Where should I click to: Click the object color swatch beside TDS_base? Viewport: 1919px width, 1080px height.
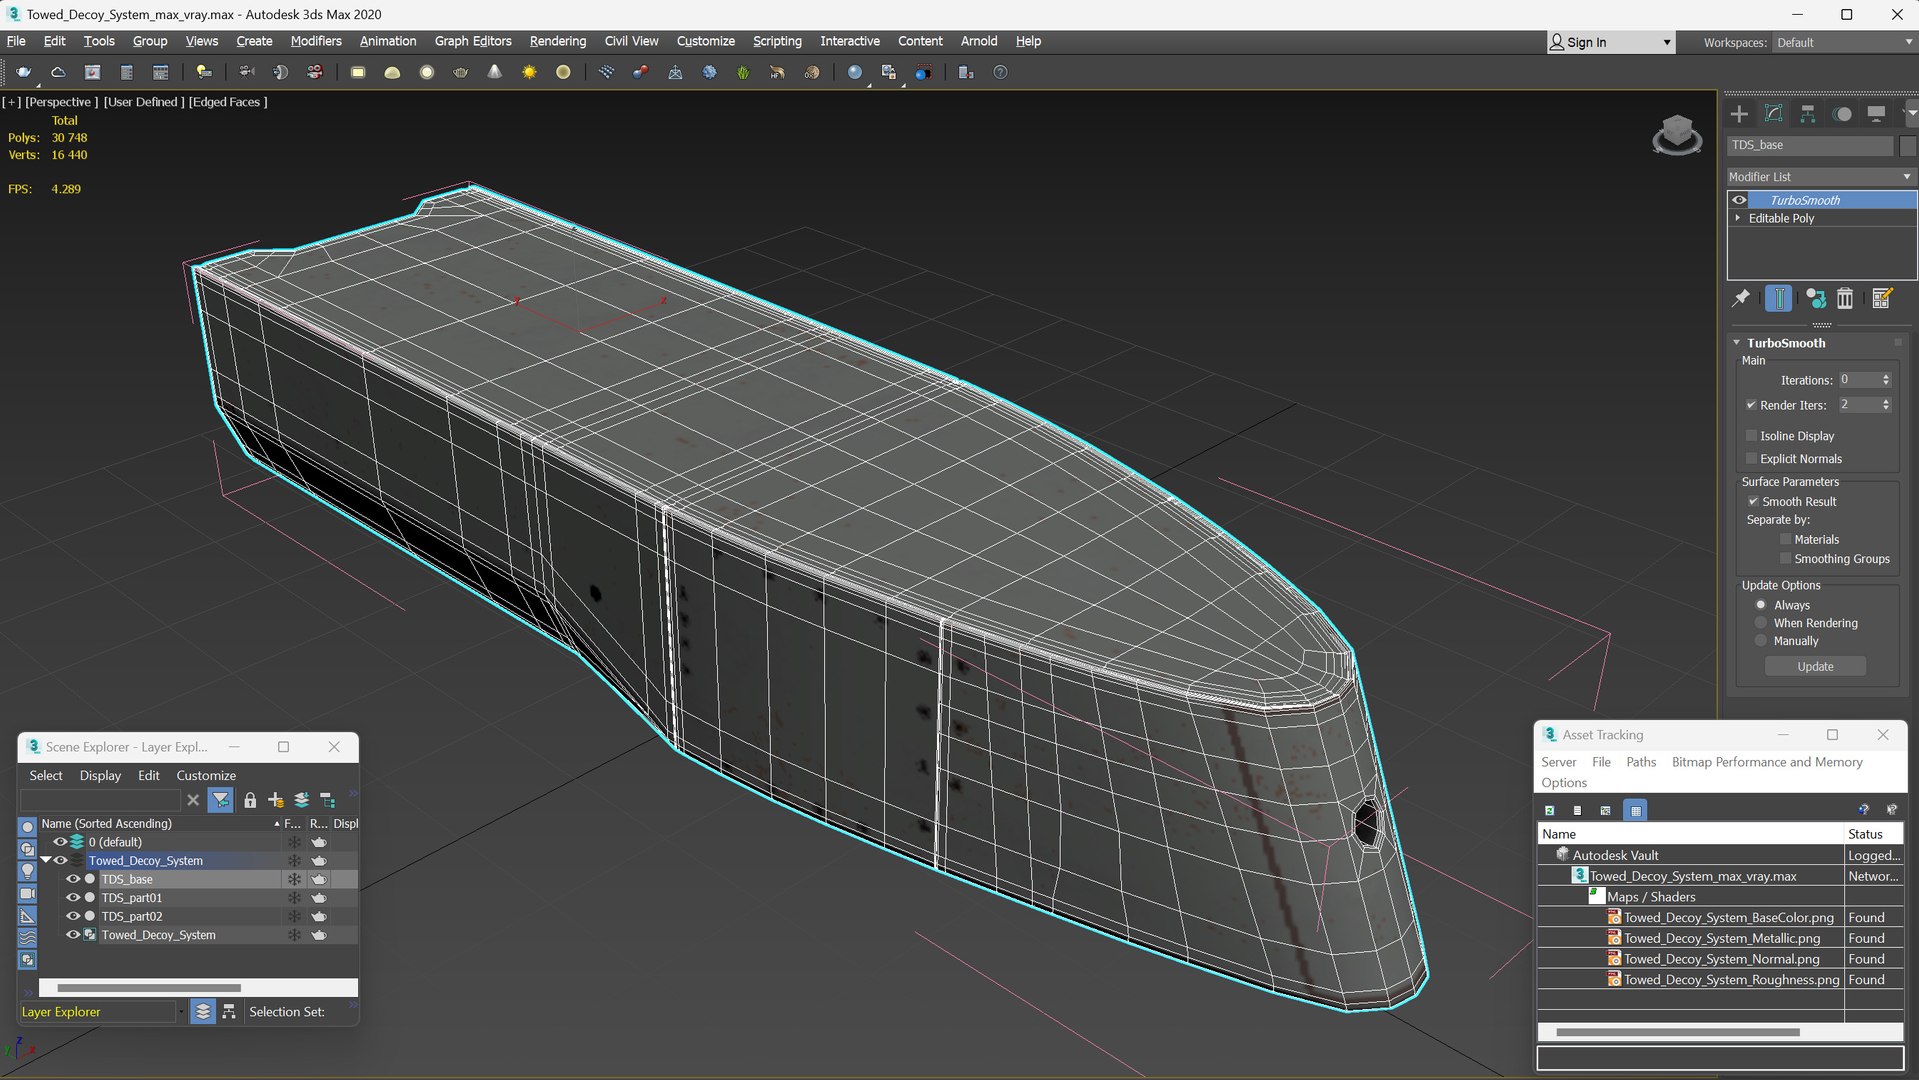pyautogui.click(x=1907, y=146)
